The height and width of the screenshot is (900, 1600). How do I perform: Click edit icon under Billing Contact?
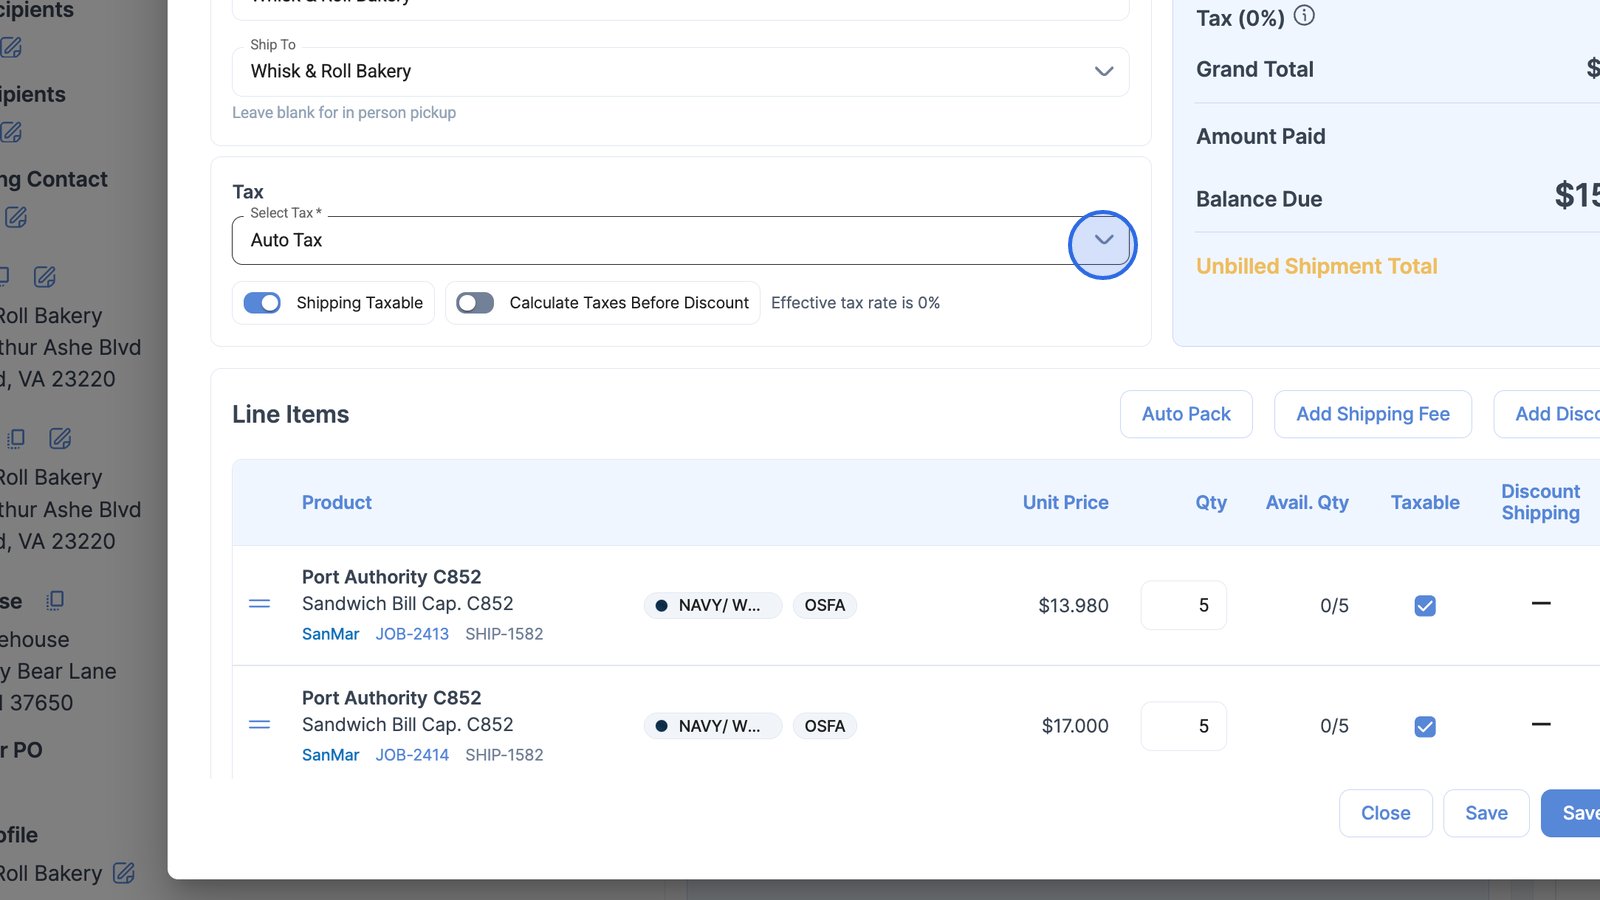click(x=16, y=217)
